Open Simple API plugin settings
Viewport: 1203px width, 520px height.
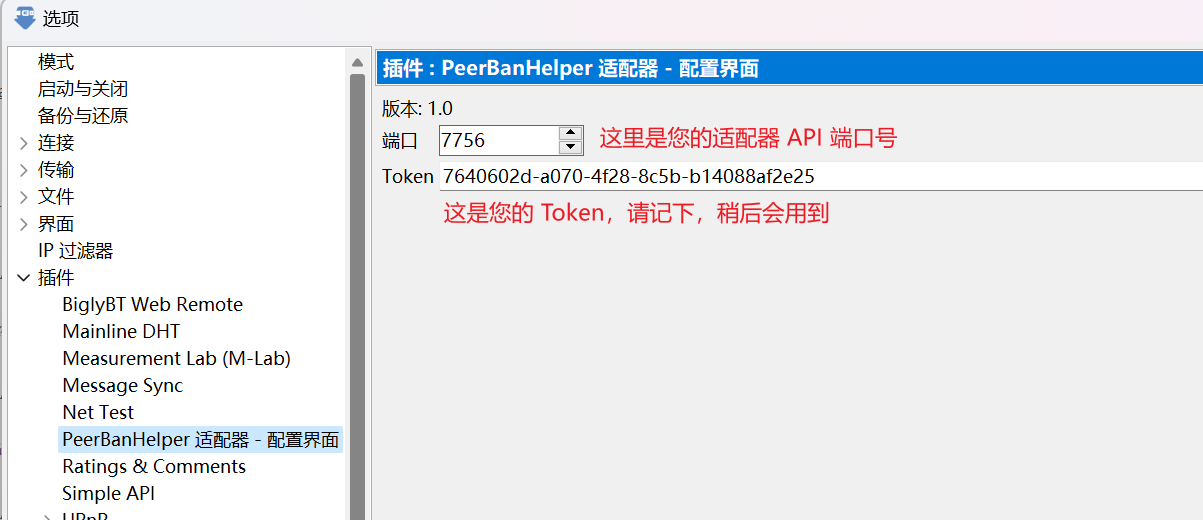(108, 494)
